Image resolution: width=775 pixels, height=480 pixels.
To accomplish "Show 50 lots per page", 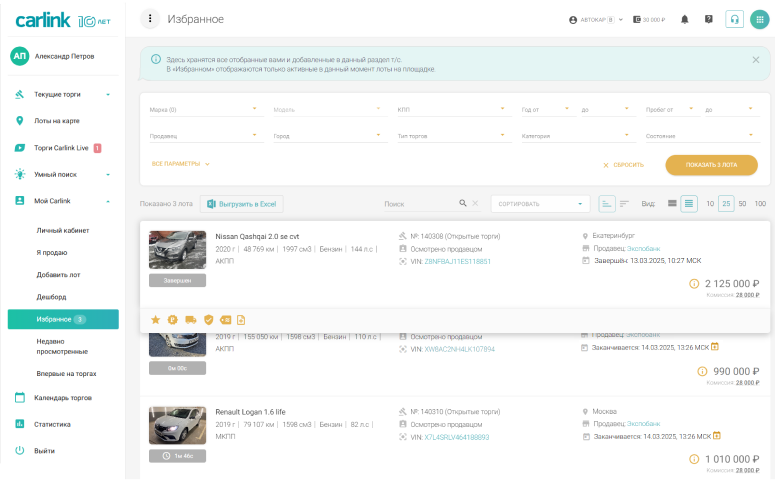I will tap(742, 204).
